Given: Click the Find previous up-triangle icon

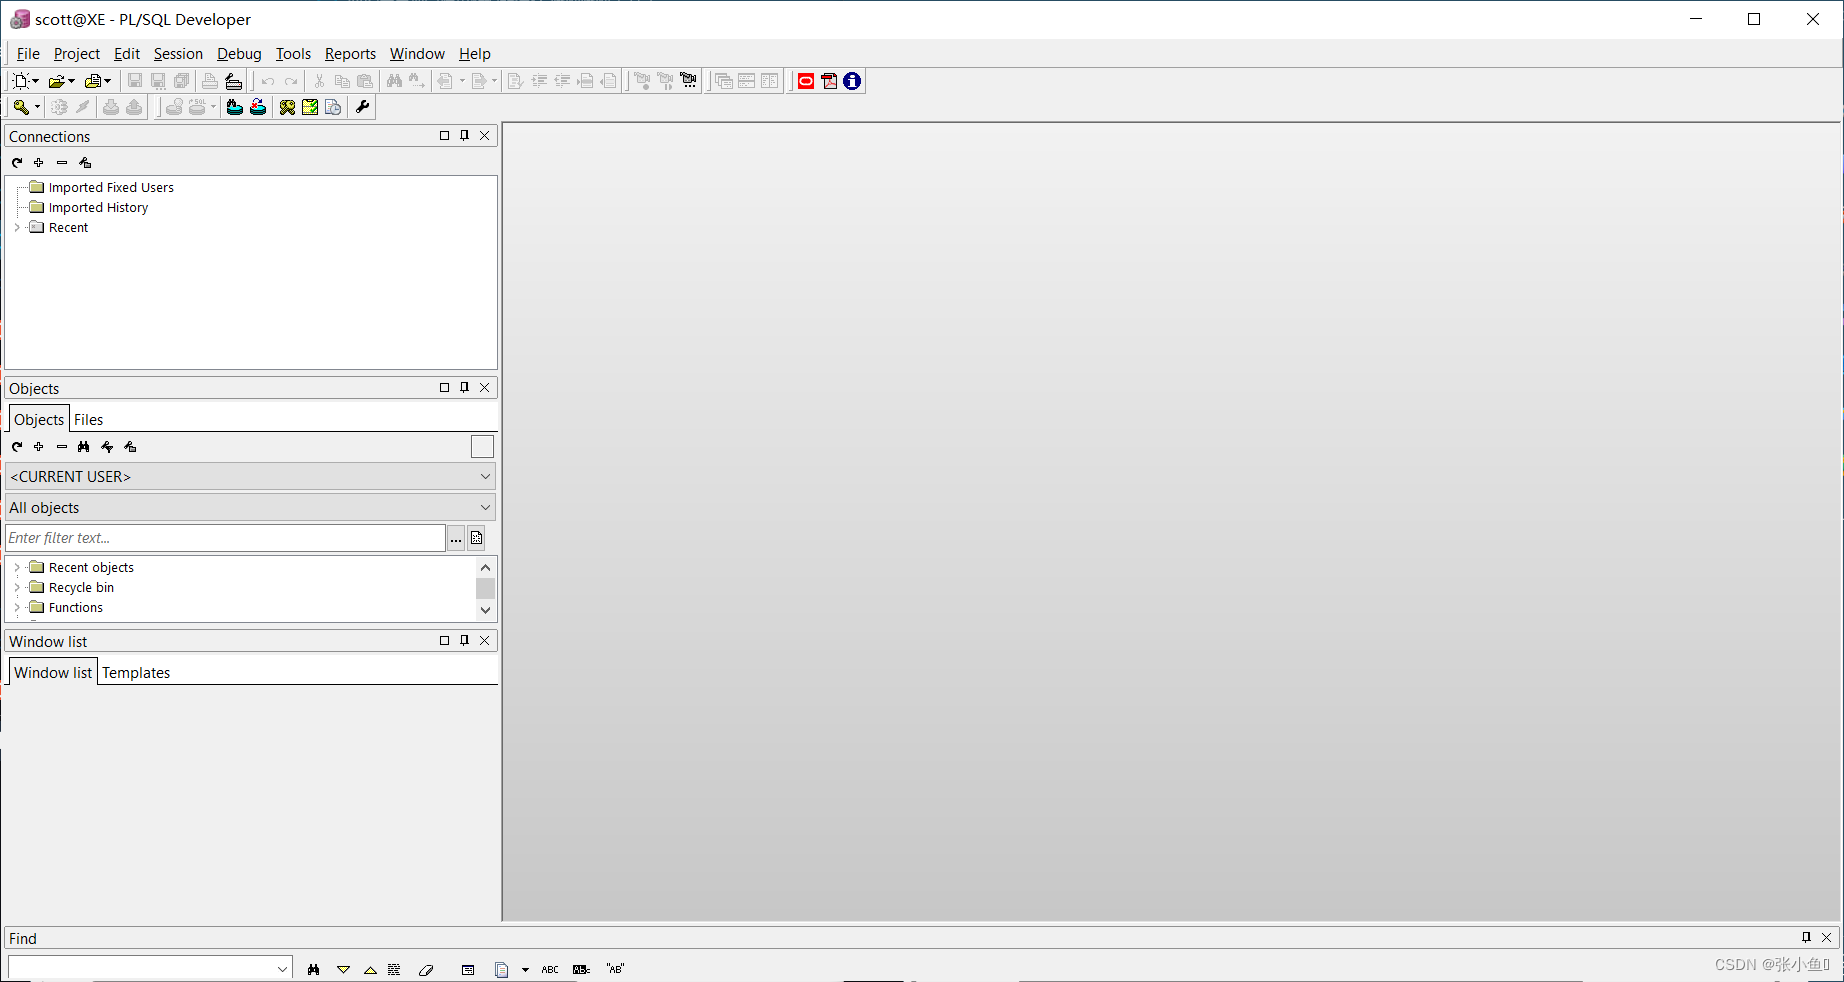Looking at the screenshot, I should pos(370,969).
